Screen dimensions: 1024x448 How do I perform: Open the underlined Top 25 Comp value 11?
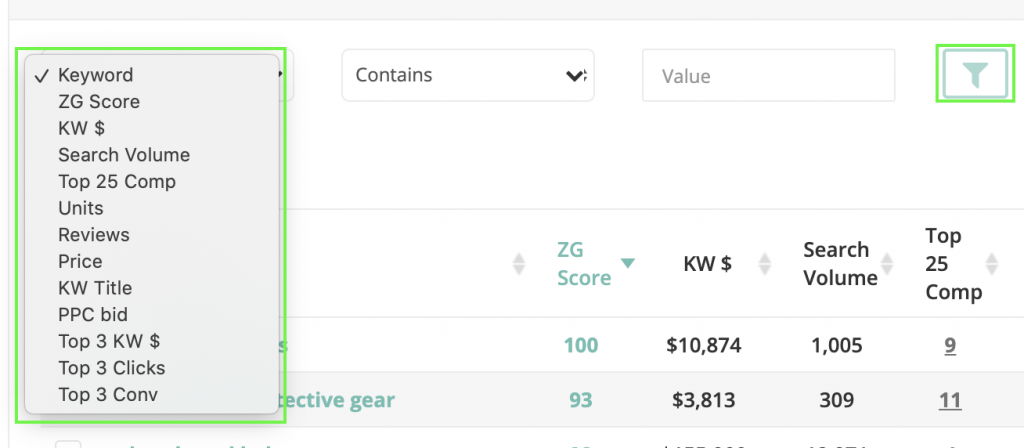[950, 400]
